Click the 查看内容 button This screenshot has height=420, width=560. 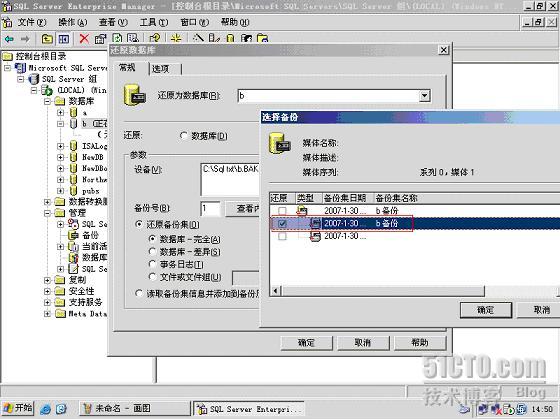[243, 209]
